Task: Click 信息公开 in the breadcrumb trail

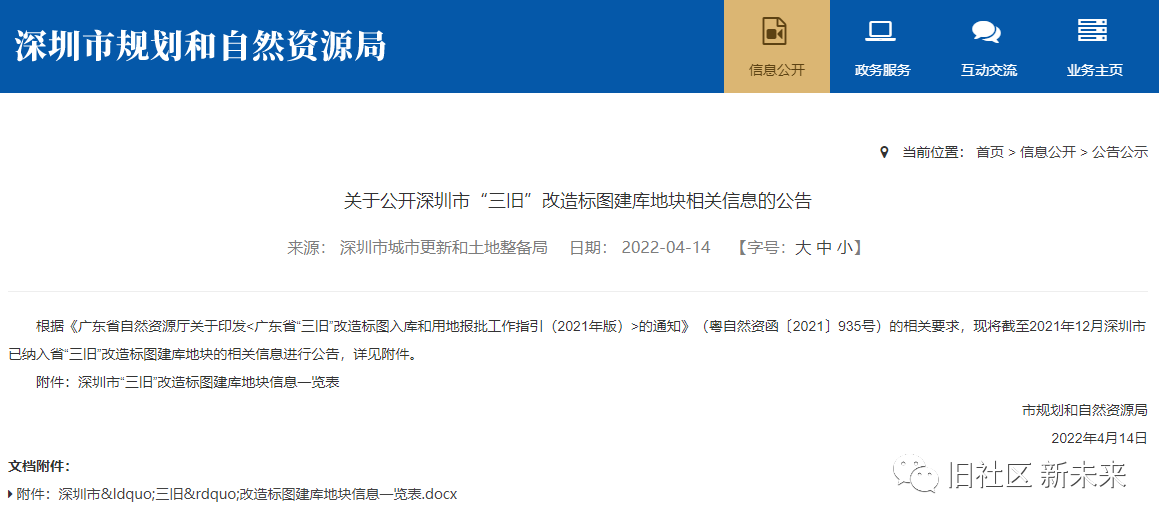Action: tap(1047, 152)
